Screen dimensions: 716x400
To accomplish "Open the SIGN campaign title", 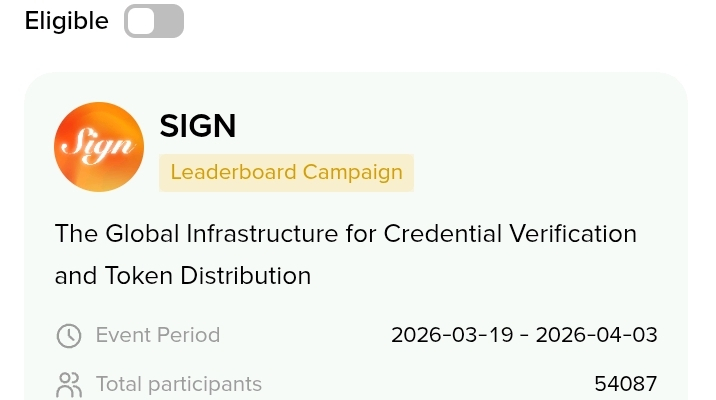I will pos(198,126).
